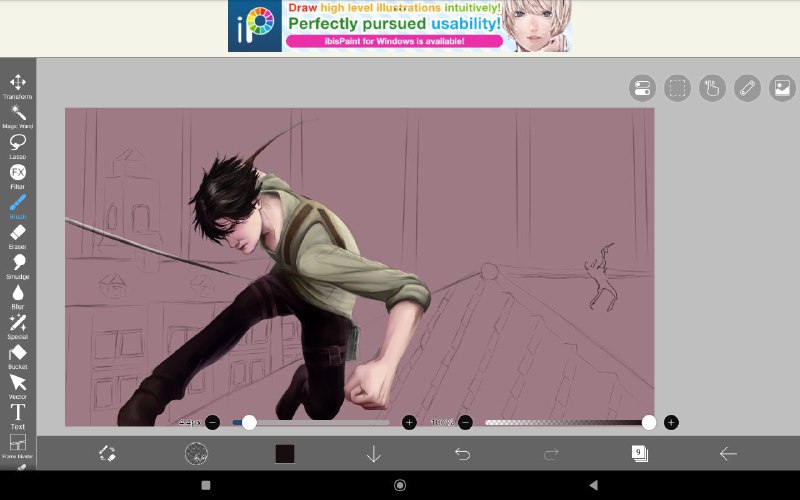Open the finger touch gesture settings
This screenshot has width=800, height=500.
coord(712,88)
